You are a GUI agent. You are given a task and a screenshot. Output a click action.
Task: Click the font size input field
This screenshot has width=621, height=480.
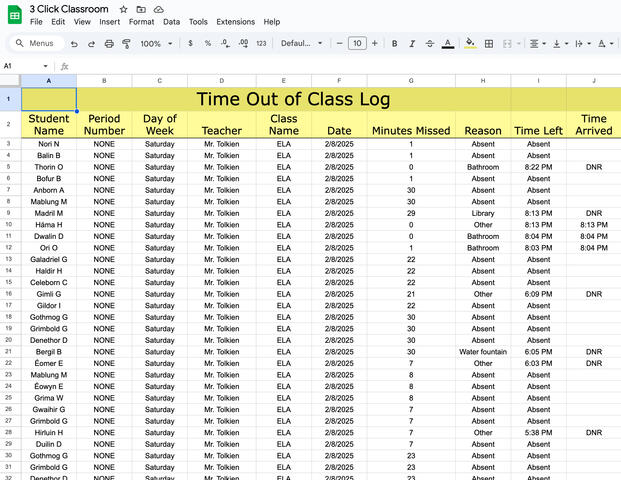(x=358, y=44)
